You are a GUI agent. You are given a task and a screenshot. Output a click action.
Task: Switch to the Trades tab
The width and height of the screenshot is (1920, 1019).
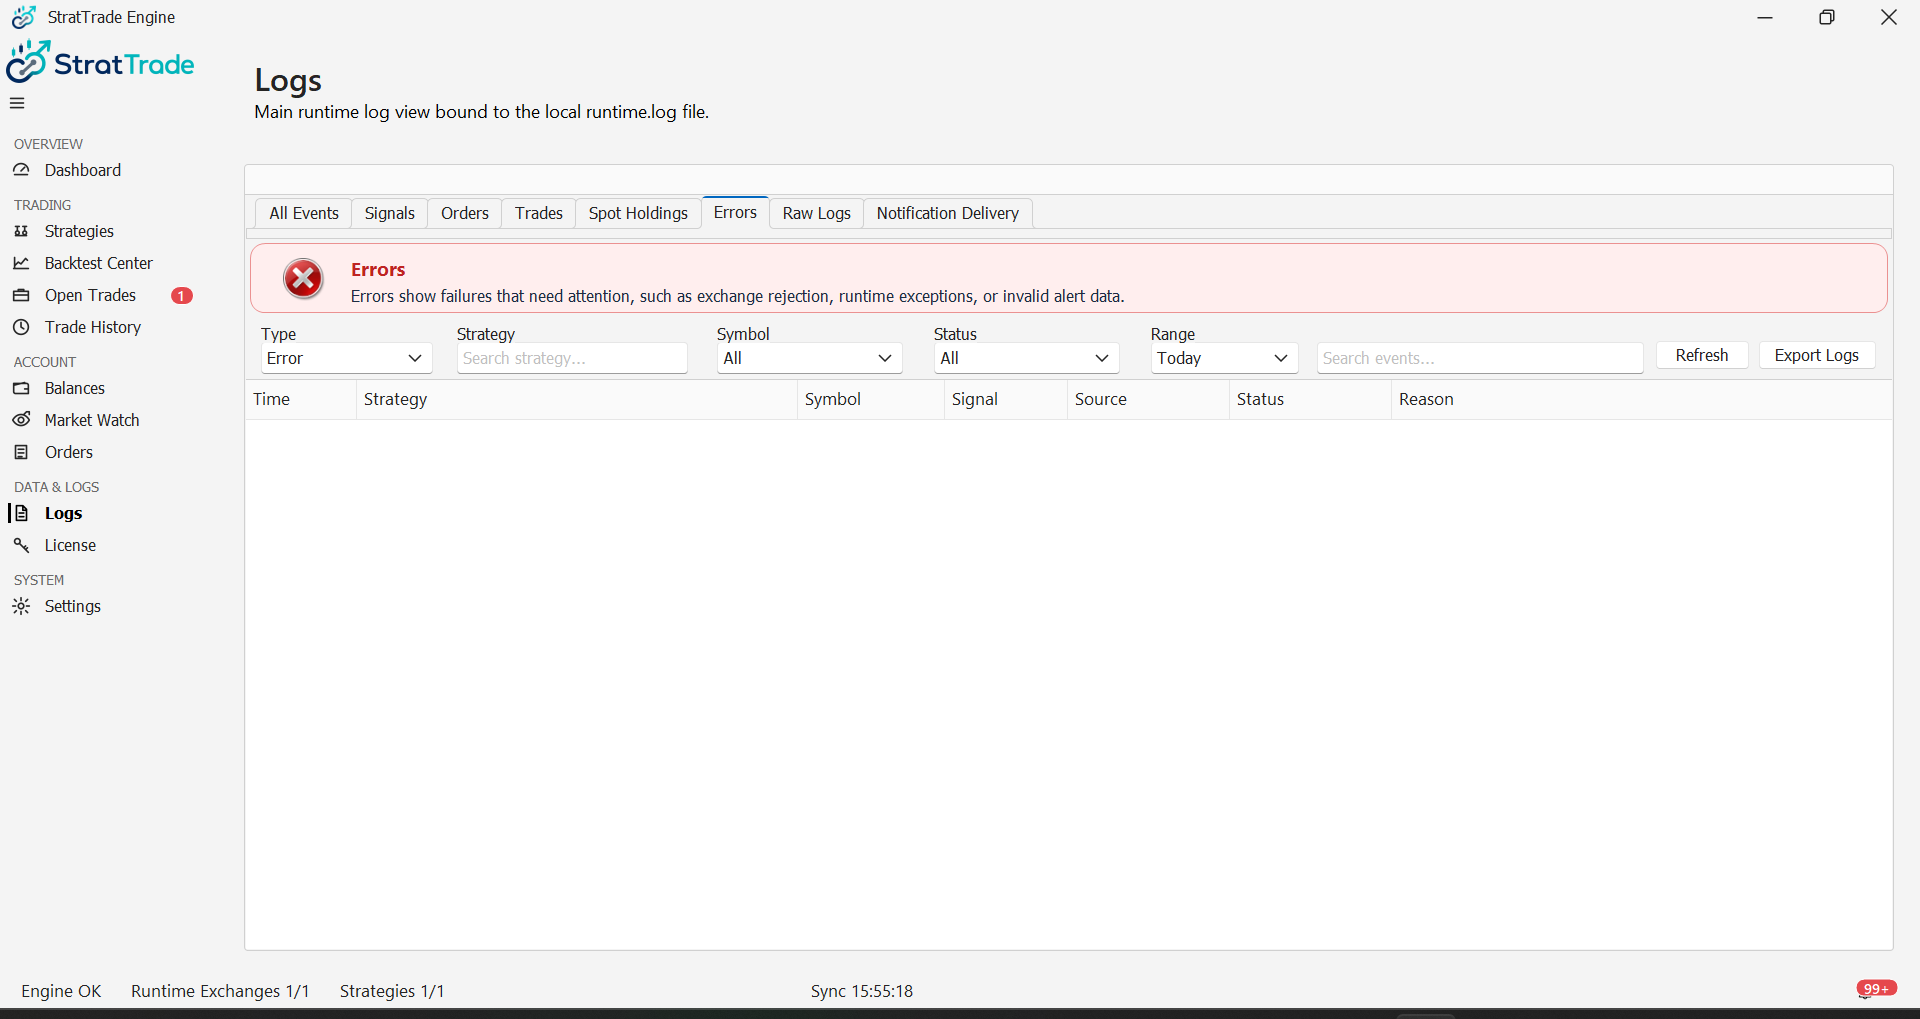coord(539,213)
